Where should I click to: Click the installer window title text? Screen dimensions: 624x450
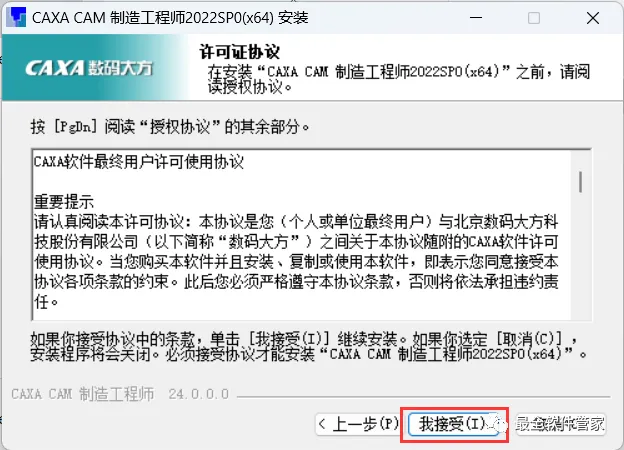point(170,18)
